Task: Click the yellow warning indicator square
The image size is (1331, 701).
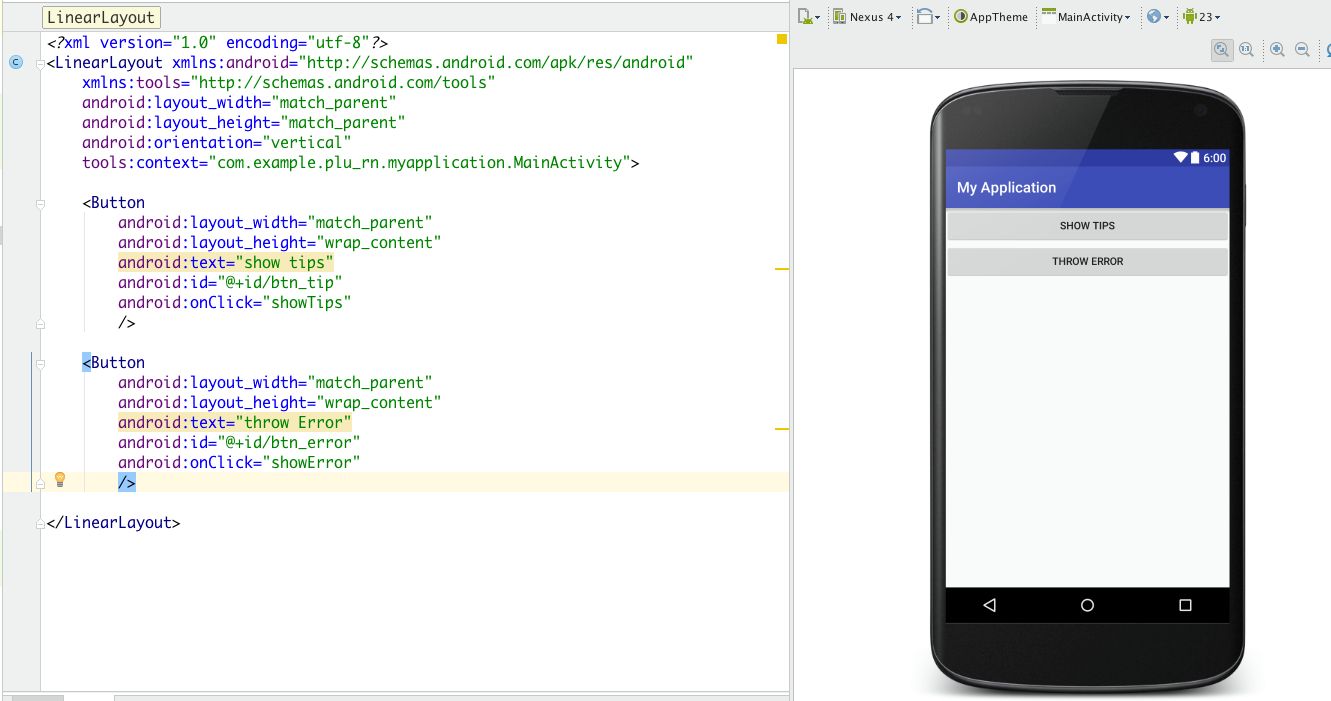Action: tap(782, 39)
